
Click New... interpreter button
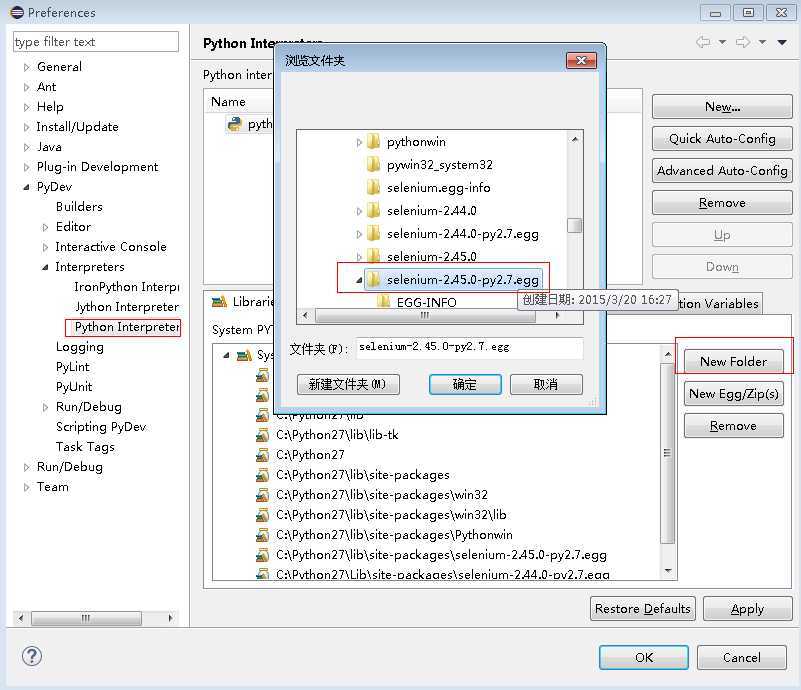click(722, 106)
